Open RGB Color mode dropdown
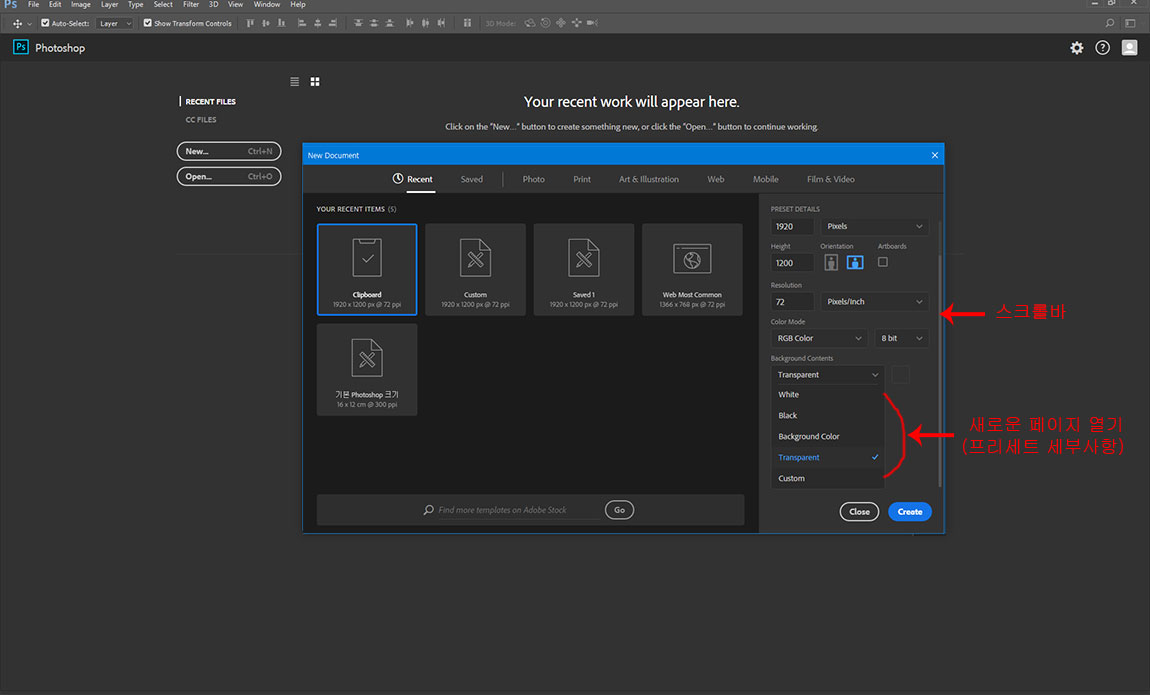The height and width of the screenshot is (695, 1150). pos(819,338)
